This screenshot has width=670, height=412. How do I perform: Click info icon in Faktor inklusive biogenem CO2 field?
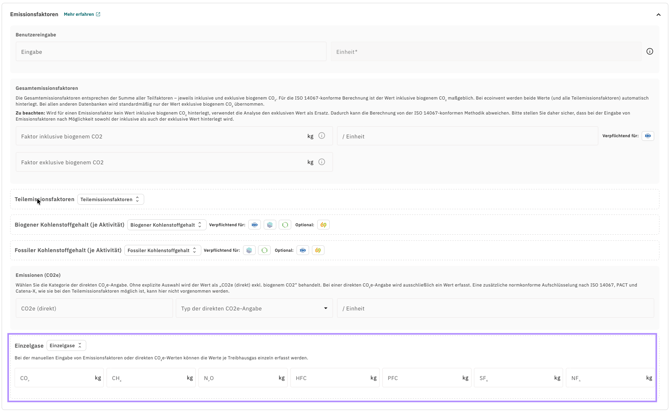coord(322,136)
